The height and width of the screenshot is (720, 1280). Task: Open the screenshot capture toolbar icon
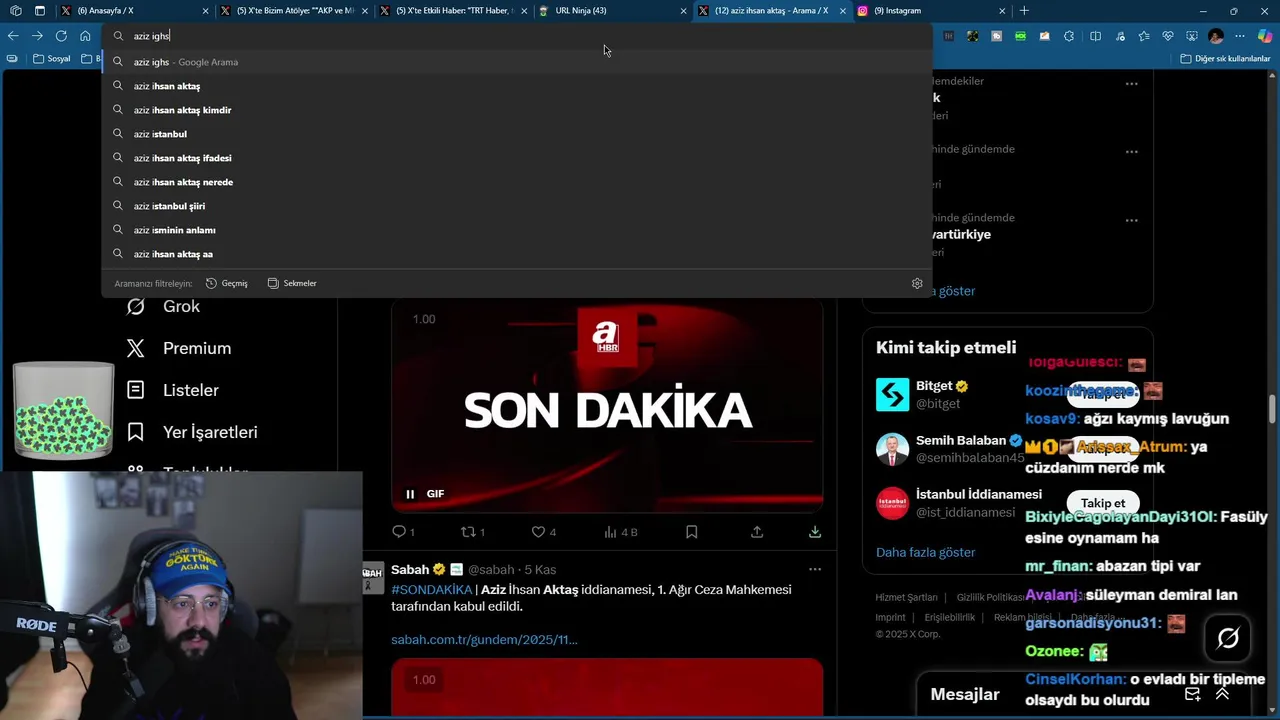1192,36
